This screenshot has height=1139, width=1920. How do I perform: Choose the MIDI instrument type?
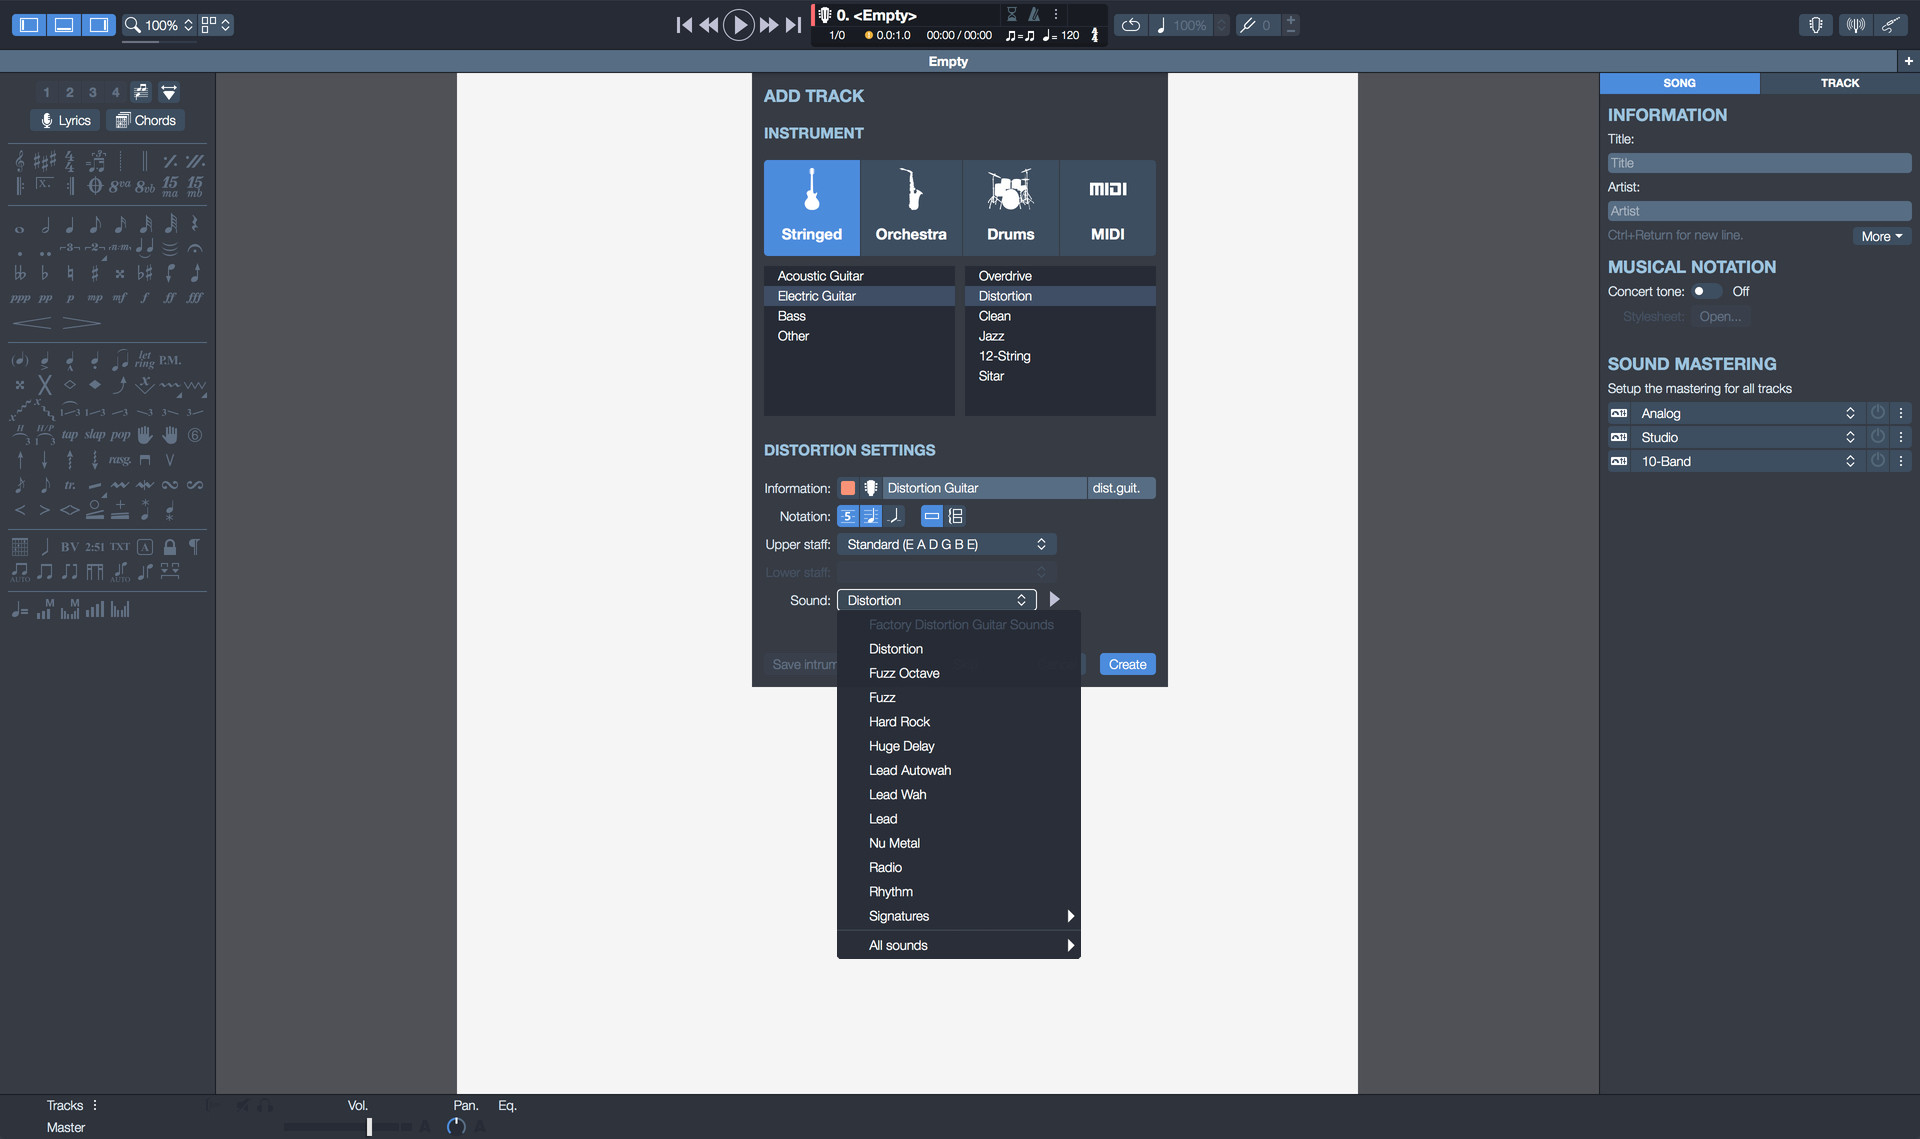point(1107,207)
